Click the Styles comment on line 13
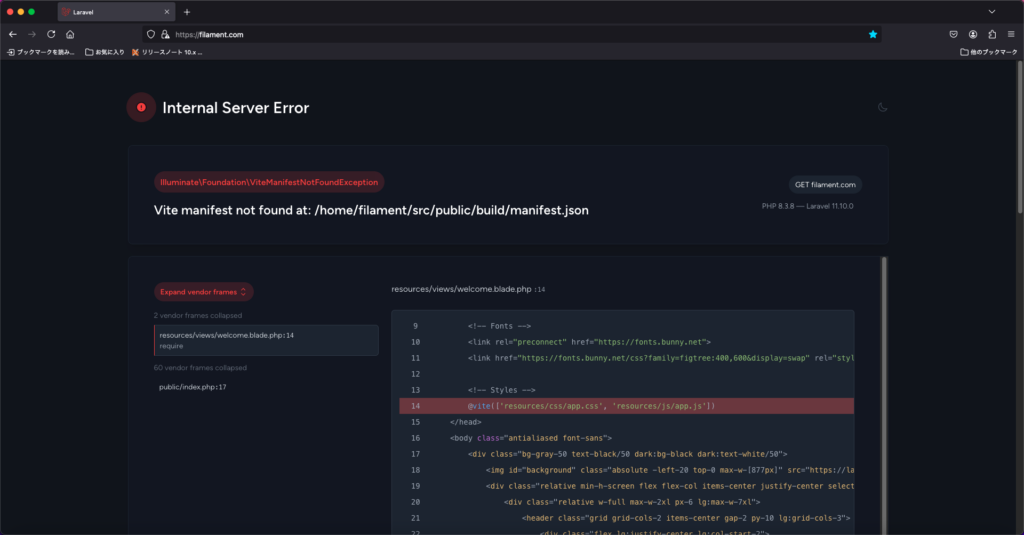This screenshot has height=535, width=1024. tap(502, 390)
